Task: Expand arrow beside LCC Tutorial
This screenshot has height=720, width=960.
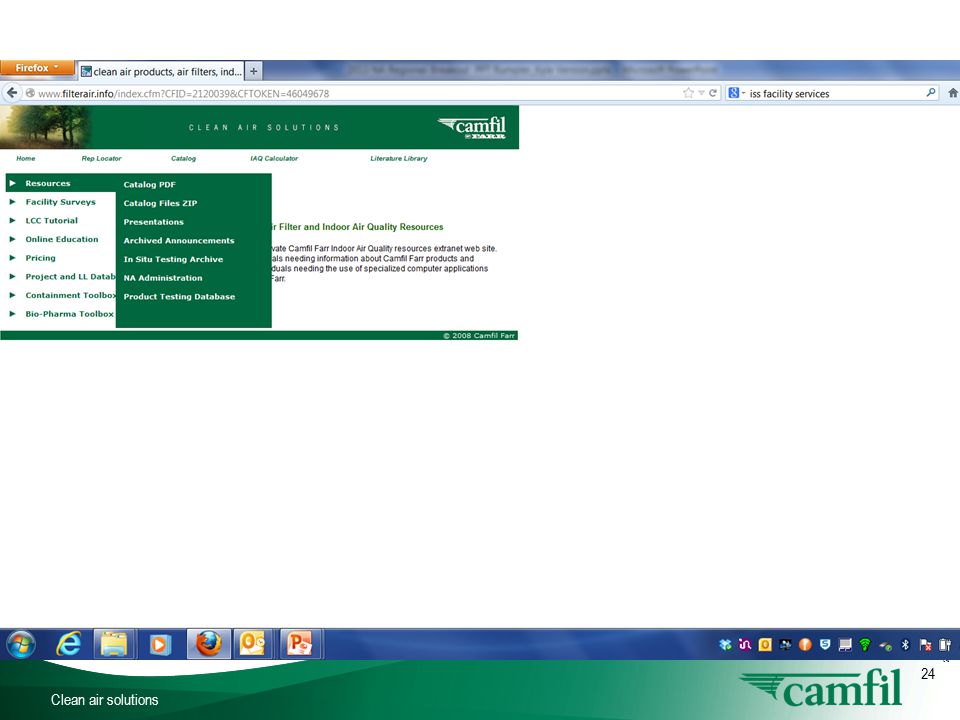Action: 12,220
